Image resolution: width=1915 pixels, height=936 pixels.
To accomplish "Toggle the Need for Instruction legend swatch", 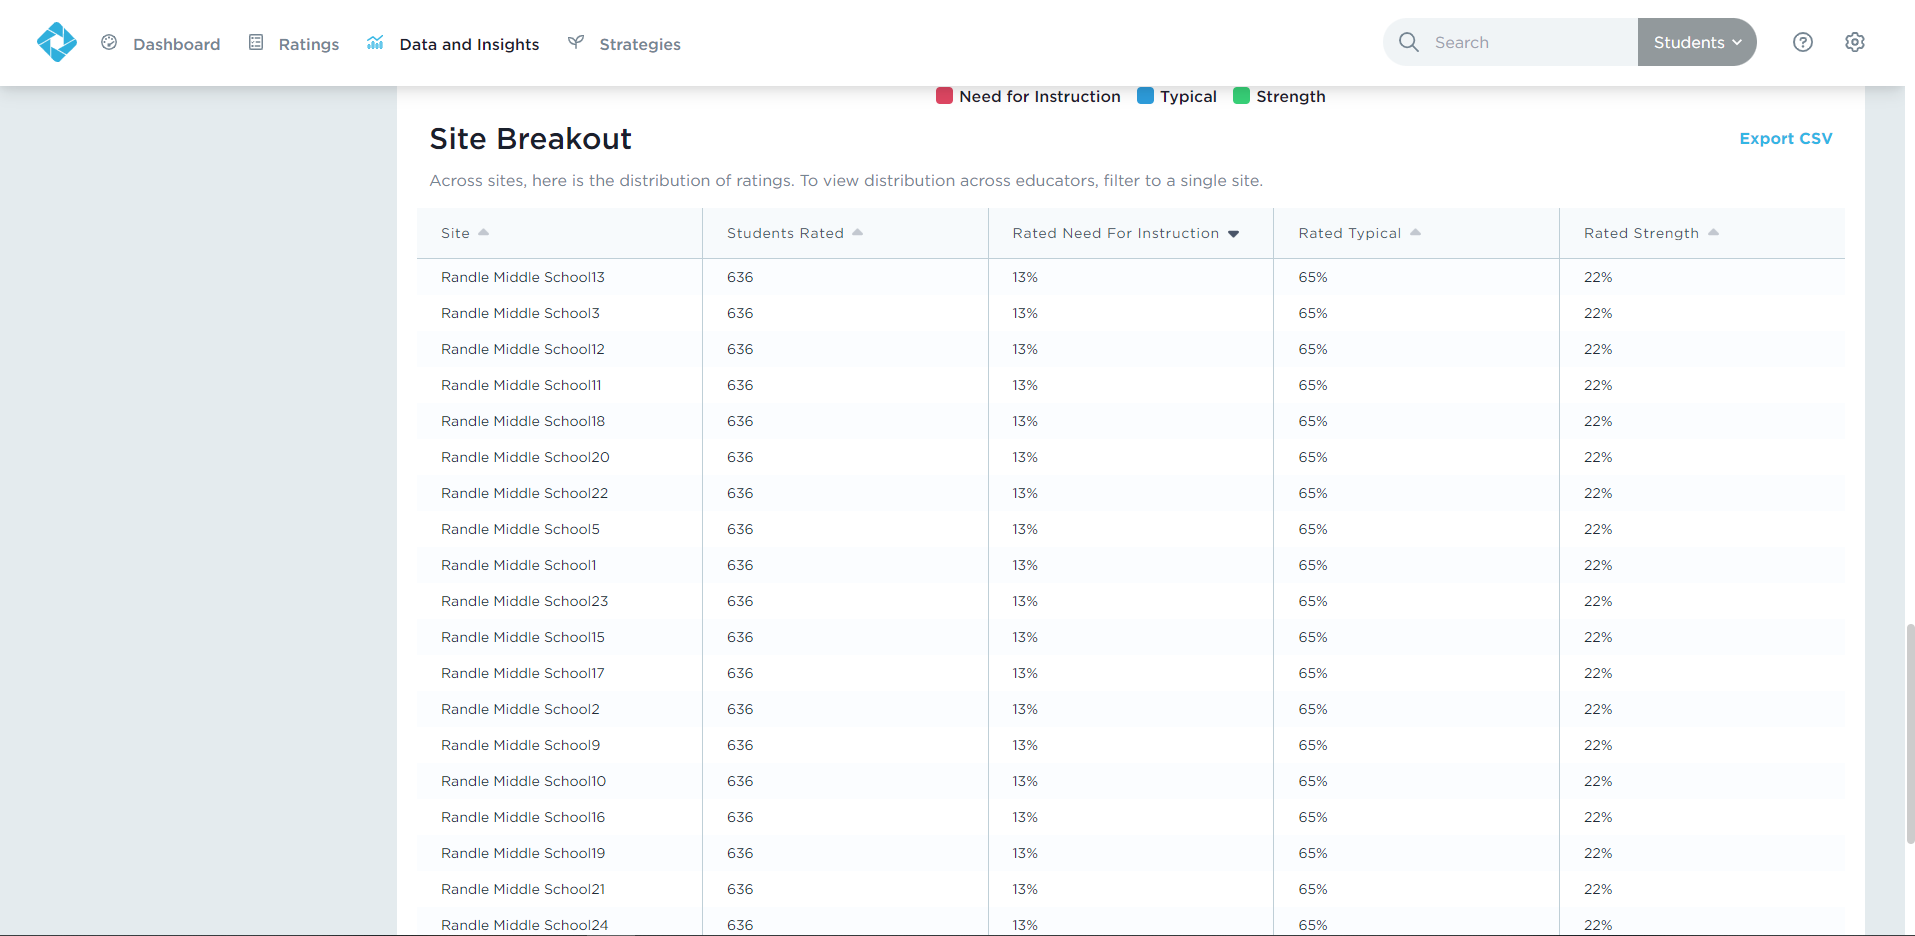I will [x=944, y=96].
